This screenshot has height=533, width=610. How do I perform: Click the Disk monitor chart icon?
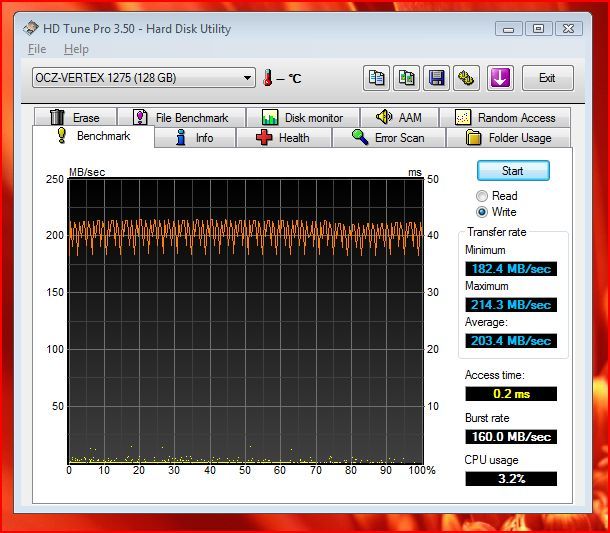coord(270,117)
